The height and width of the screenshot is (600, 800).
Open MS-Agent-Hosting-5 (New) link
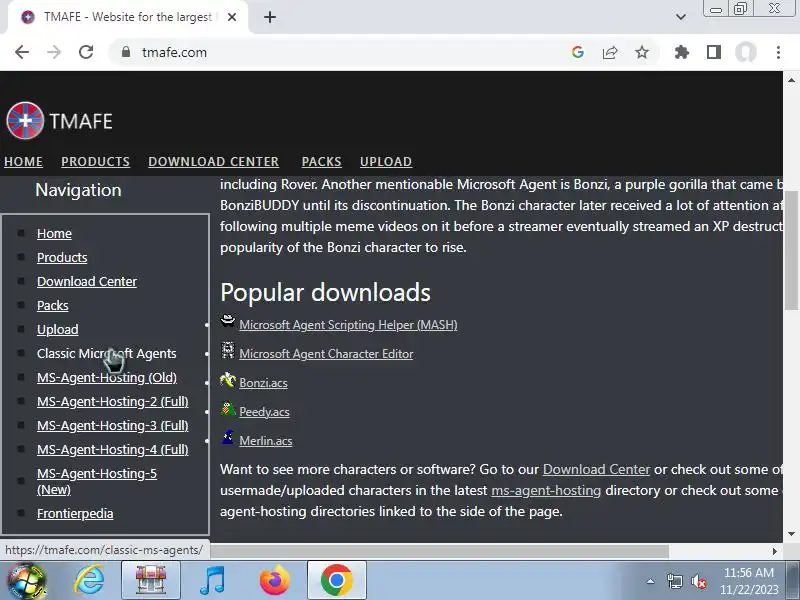pos(97,481)
